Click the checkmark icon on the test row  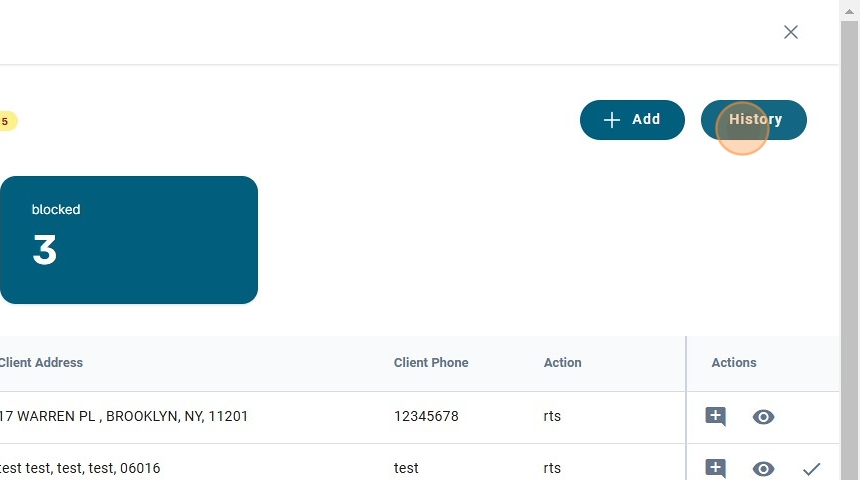pos(811,468)
